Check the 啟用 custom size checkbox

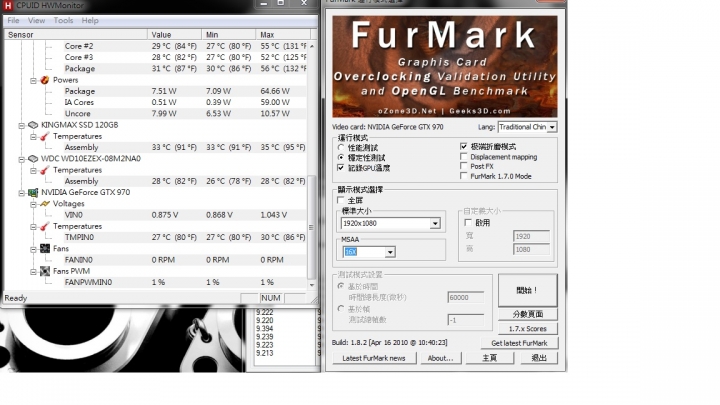[x=468, y=223]
